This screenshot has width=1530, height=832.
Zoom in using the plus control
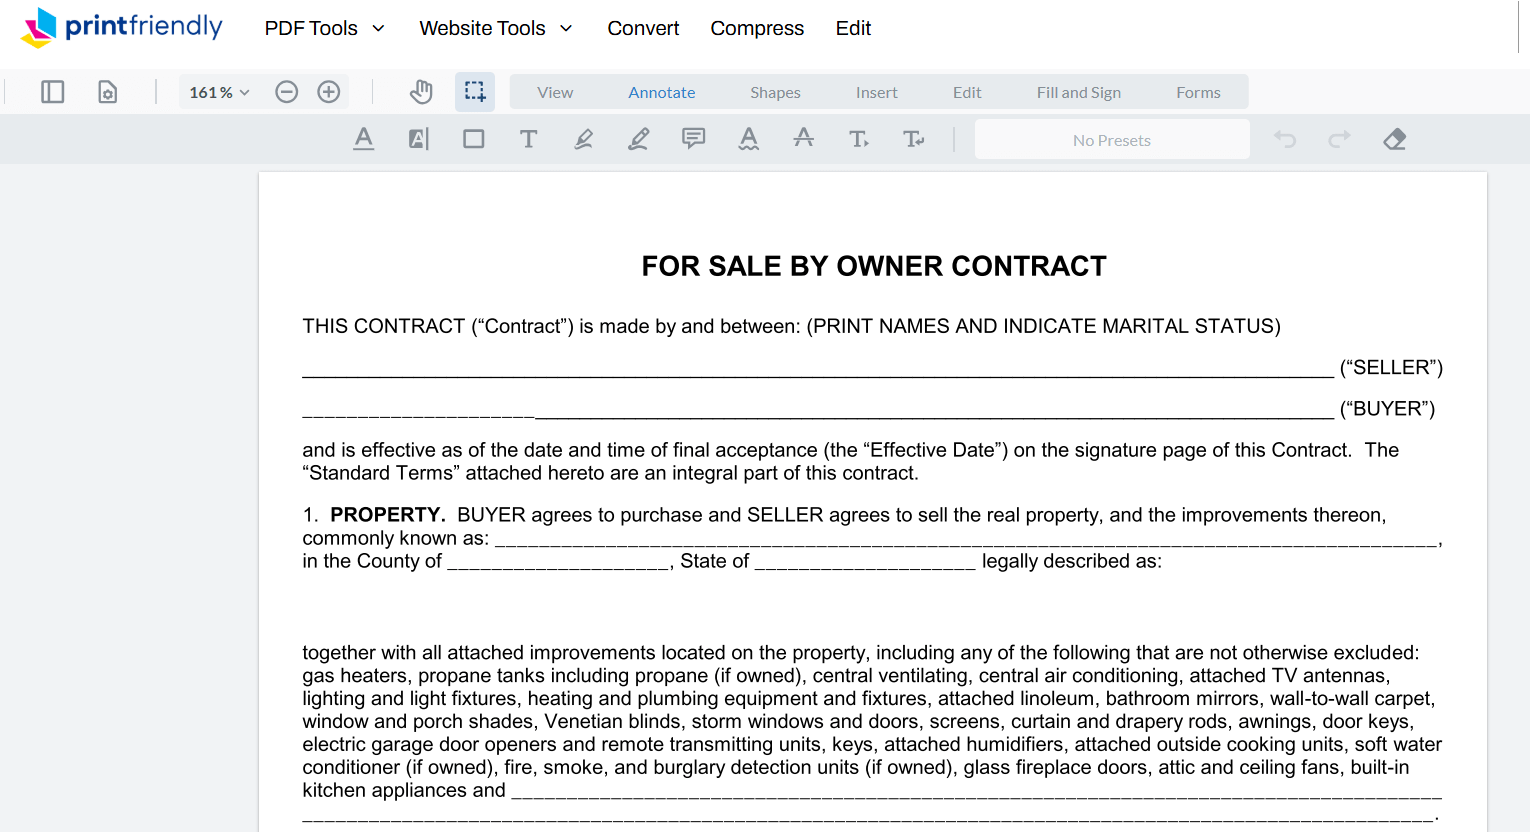[x=329, y=91]
